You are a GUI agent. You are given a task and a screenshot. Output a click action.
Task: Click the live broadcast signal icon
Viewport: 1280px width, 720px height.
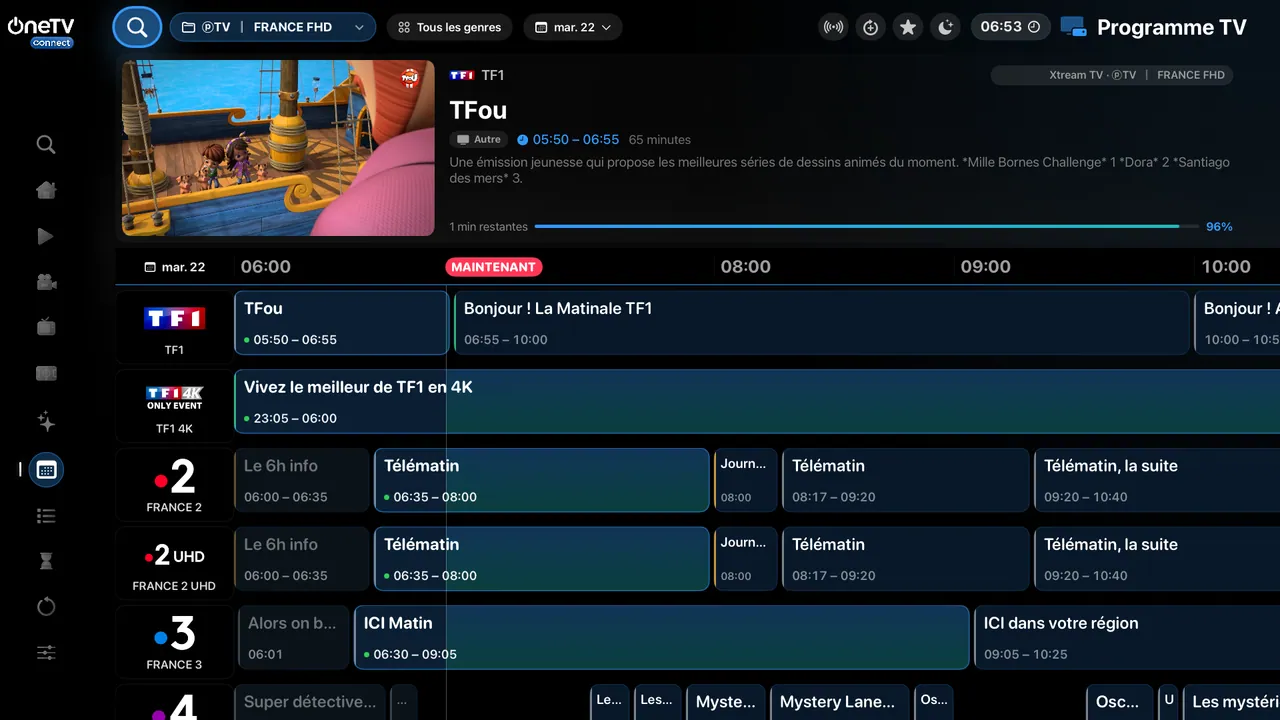[x=833, y=27]
